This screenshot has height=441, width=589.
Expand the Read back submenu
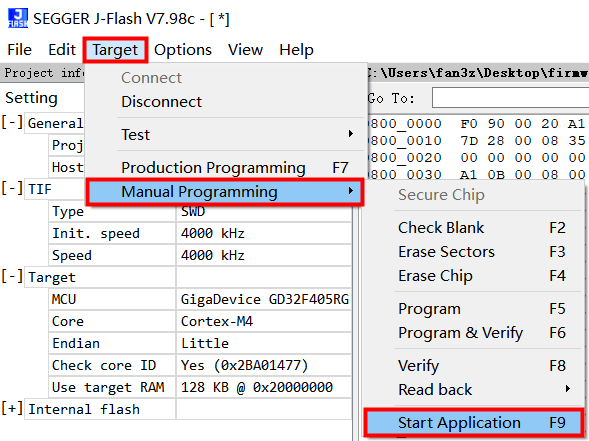pos(568,389)
